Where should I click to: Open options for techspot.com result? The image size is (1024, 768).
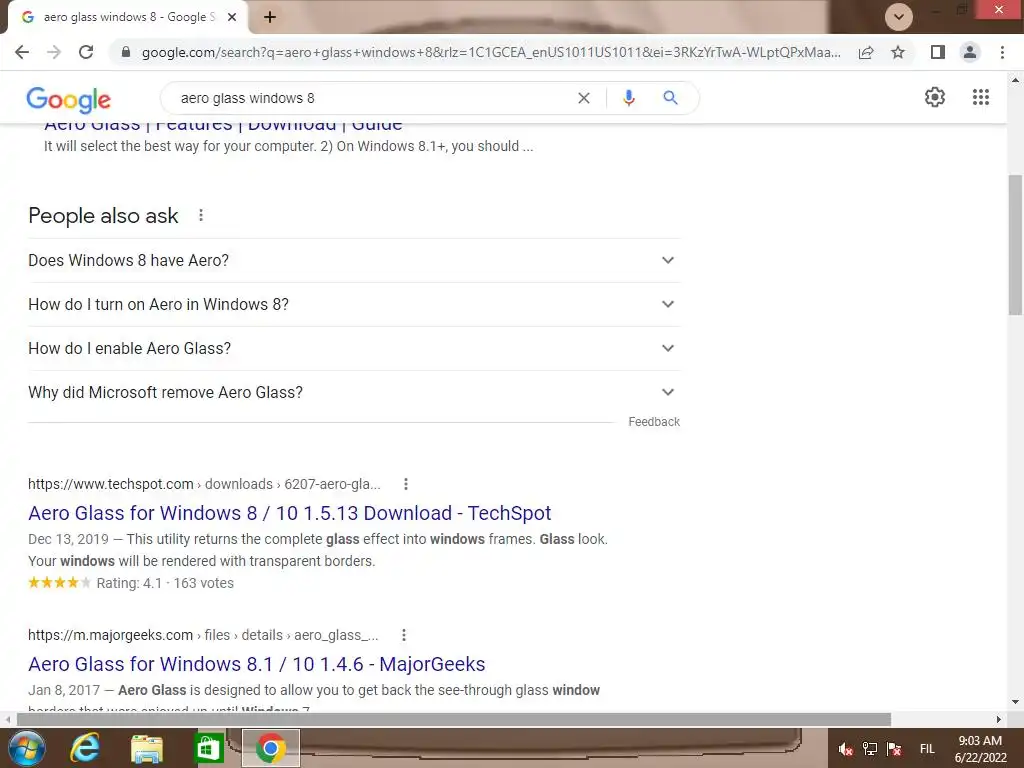(406, 484)
